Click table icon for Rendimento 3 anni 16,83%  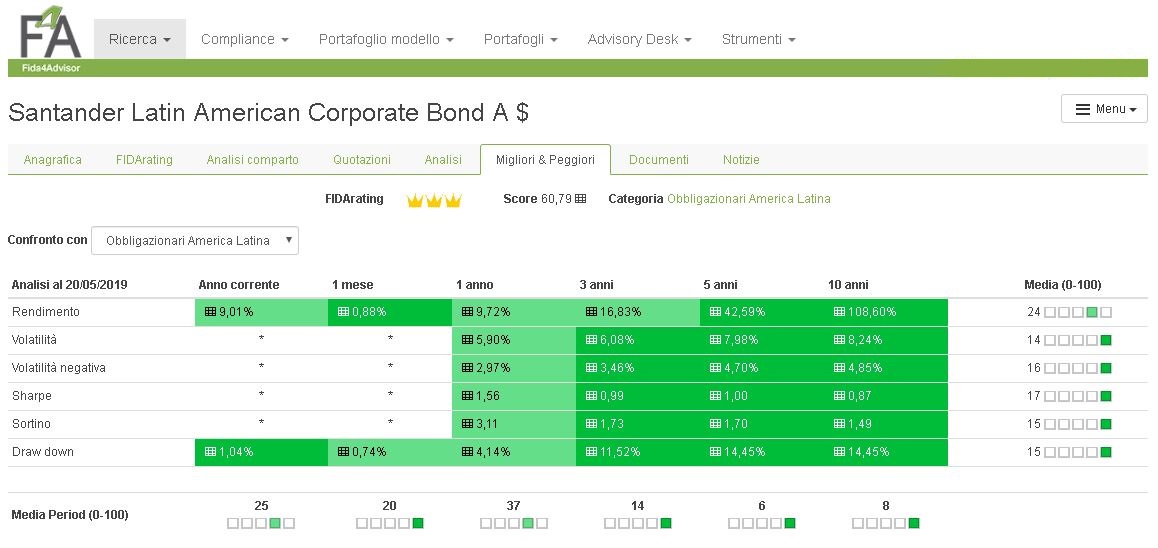(592, 312)
